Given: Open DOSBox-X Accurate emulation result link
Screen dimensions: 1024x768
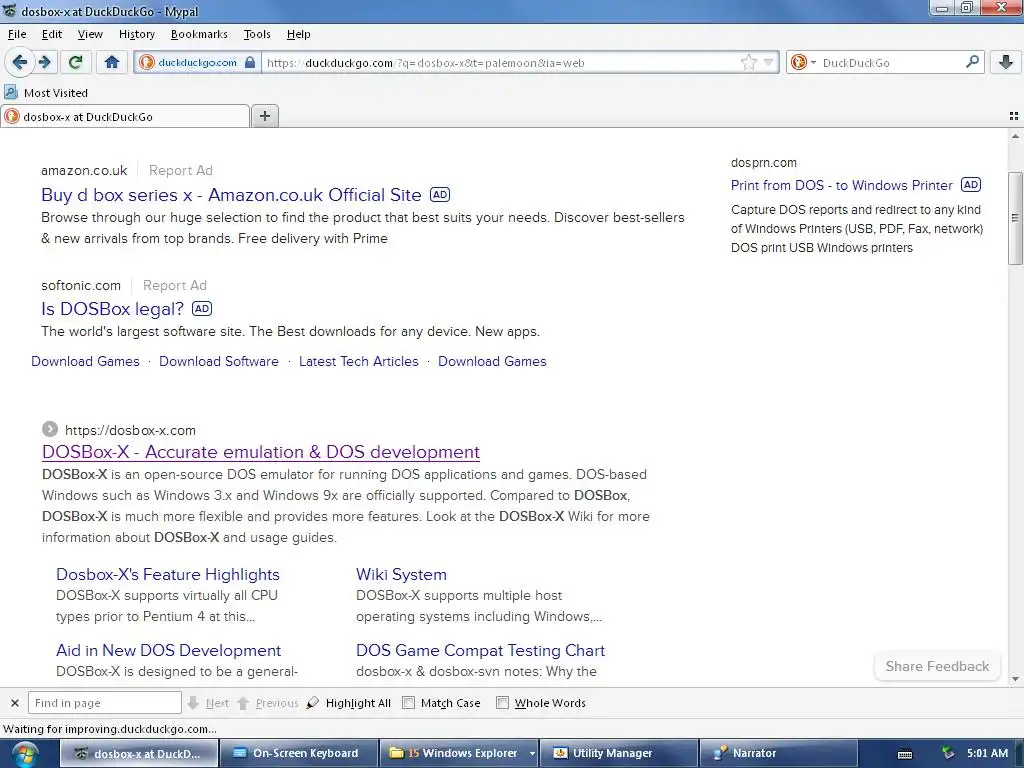Looking at the screenshot, I should [x=261, y=452].
